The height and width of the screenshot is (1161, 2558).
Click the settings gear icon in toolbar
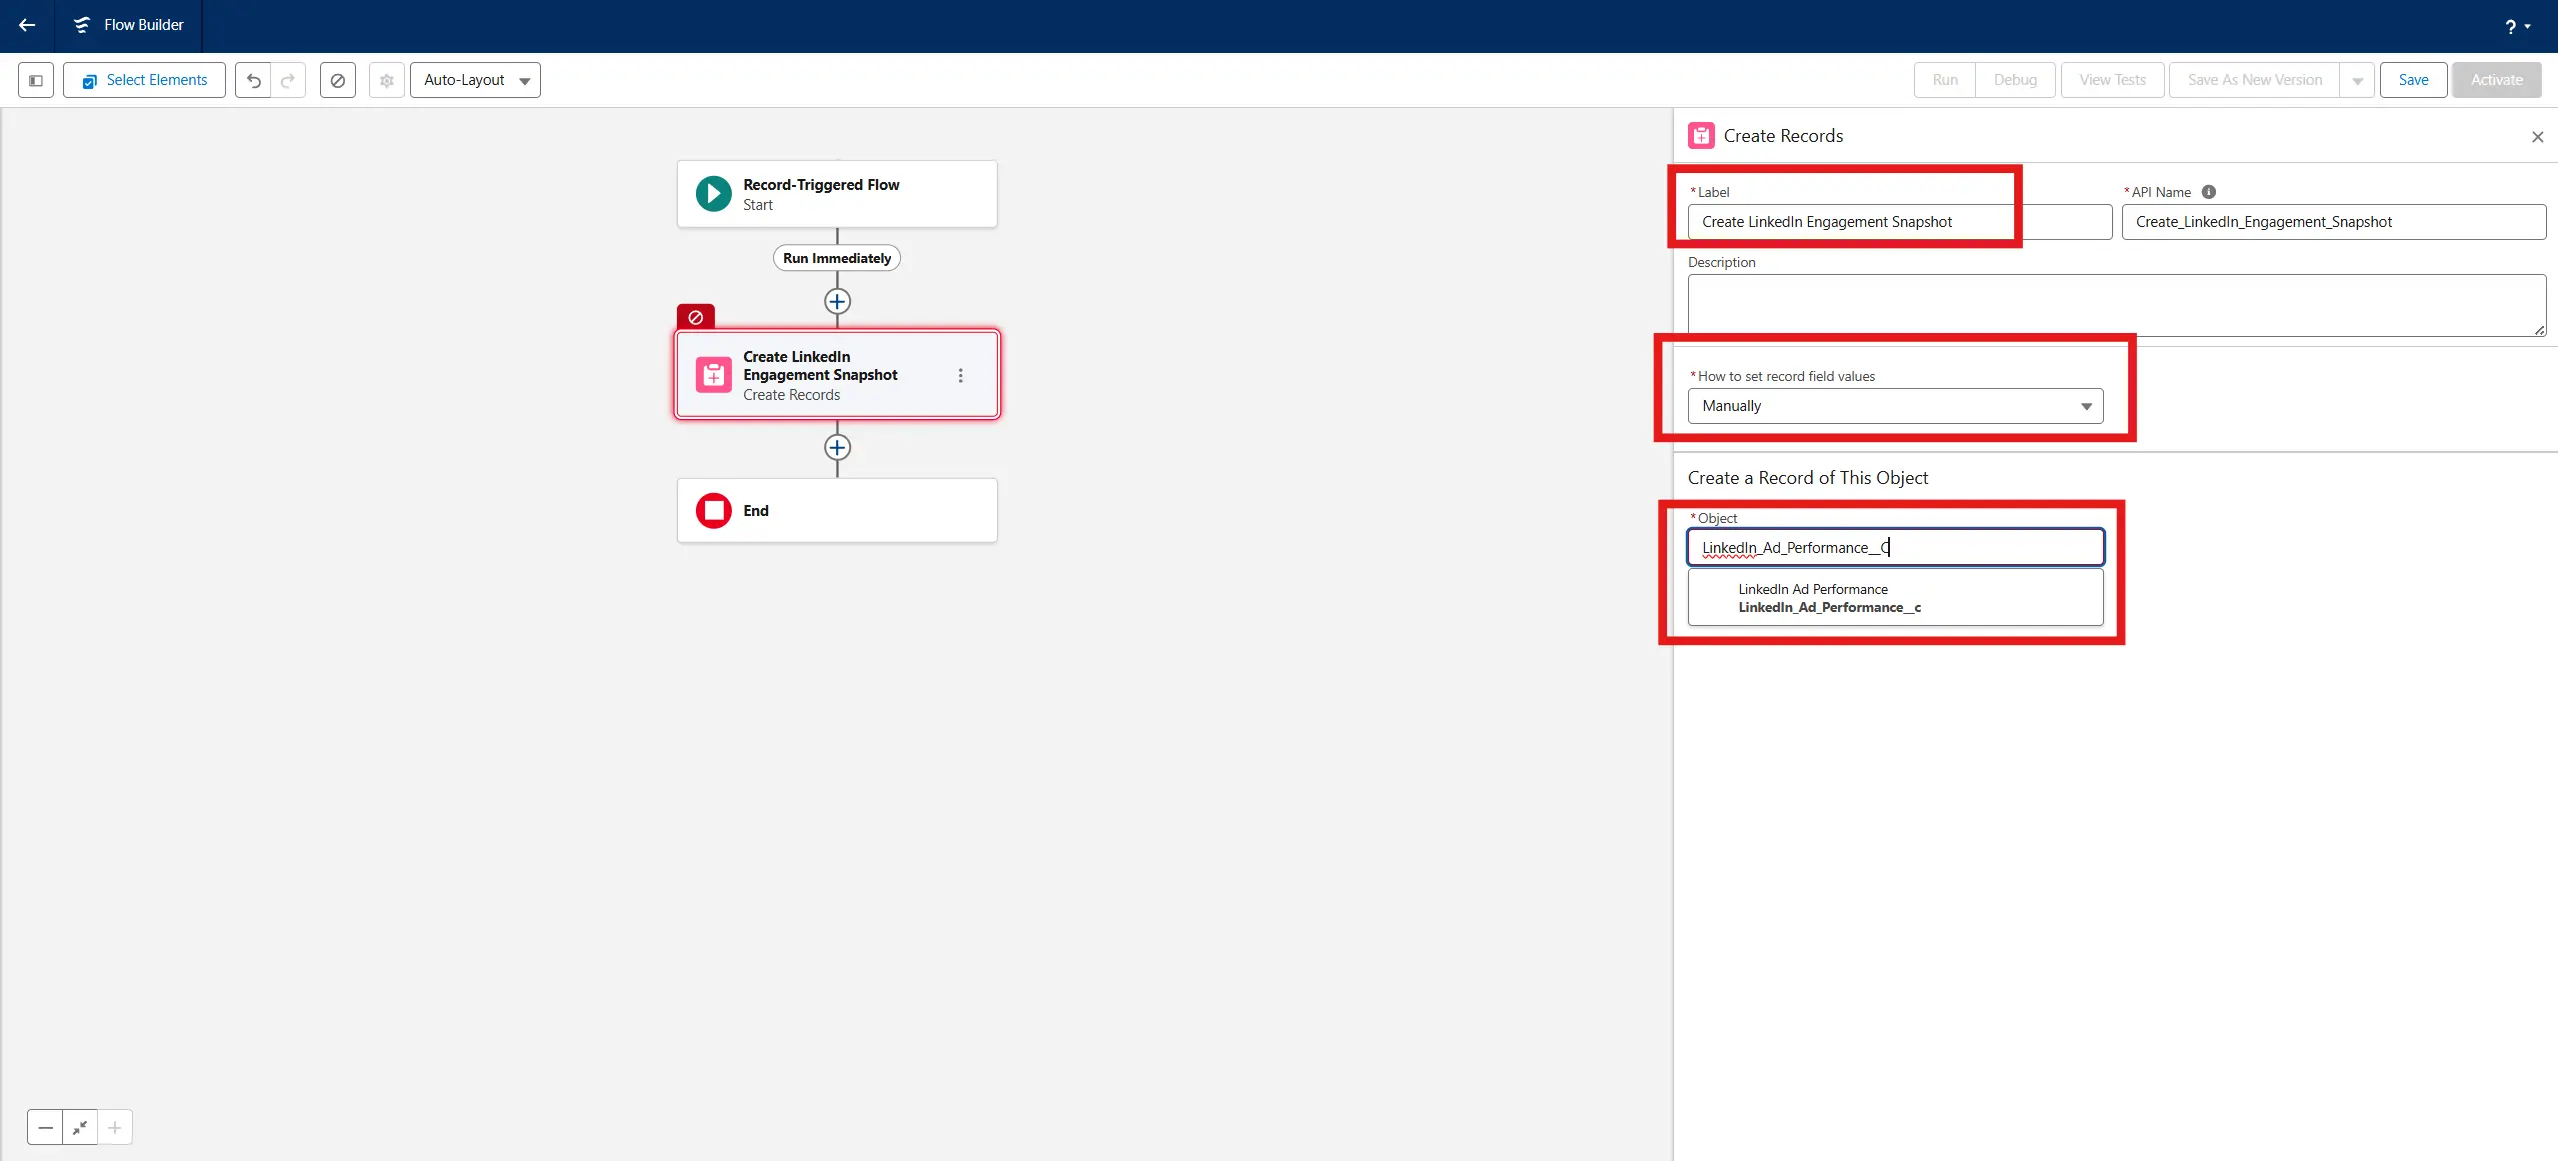tap(387, 80)
